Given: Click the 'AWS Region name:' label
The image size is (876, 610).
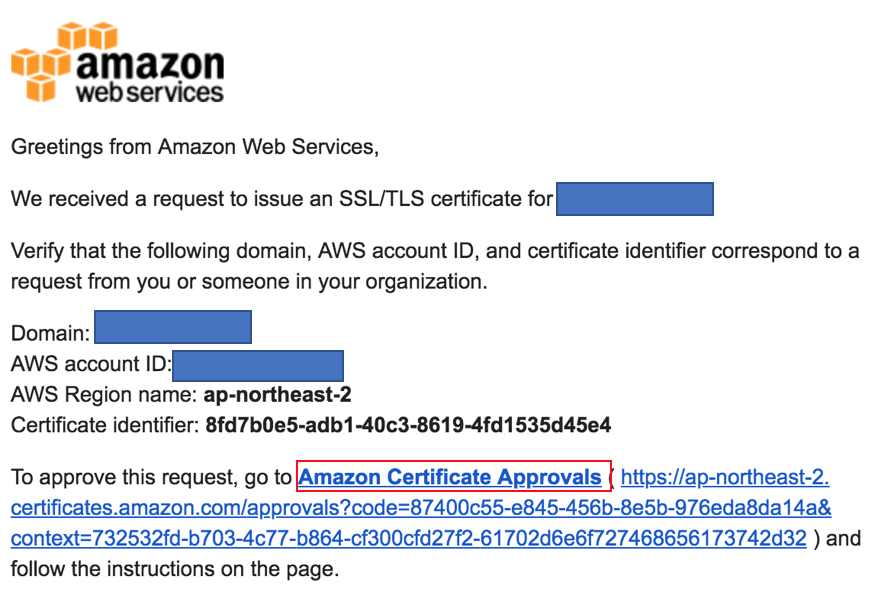Looking at the screenshot, I should pyautogui.click(x=104, y=394).
